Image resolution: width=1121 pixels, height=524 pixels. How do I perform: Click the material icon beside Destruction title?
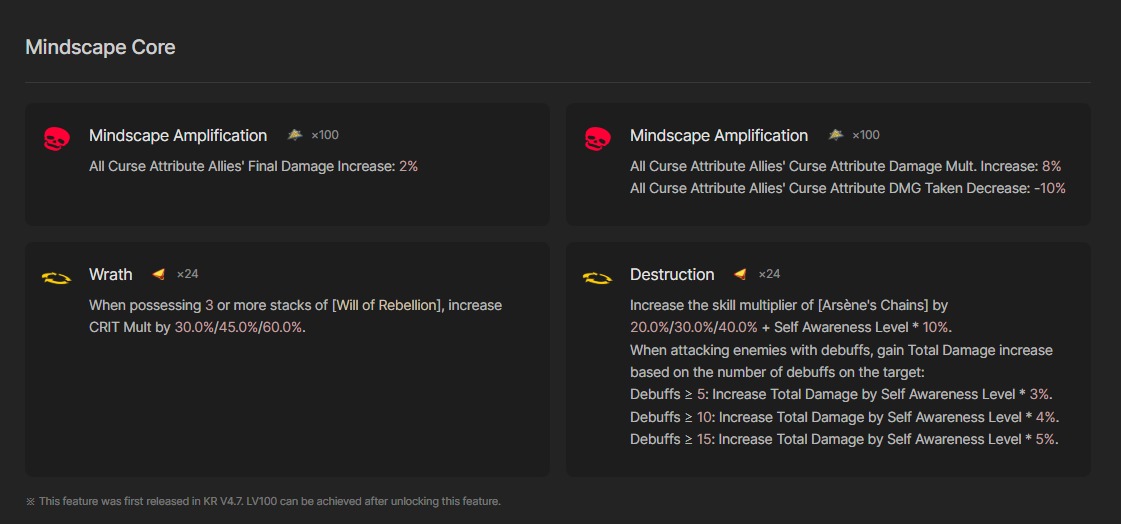[x=740, y=274]
